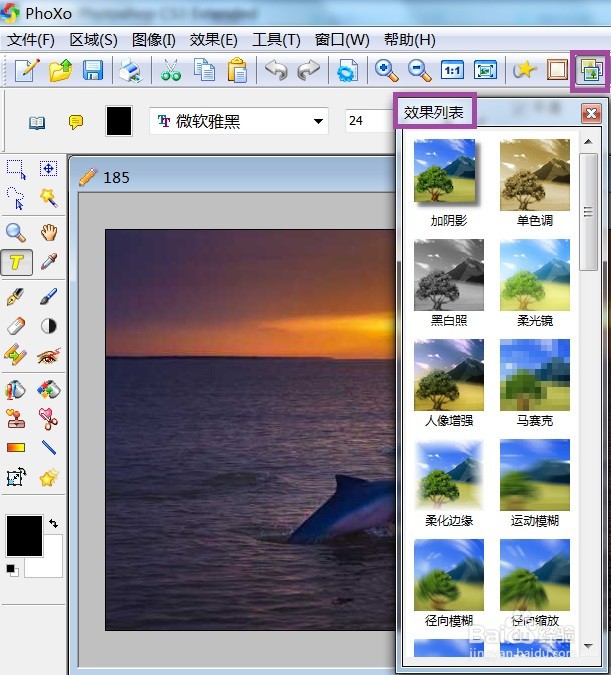611x675 pixels.
Task: Select the star shape tool in toolbox
Action: point(49,477)
